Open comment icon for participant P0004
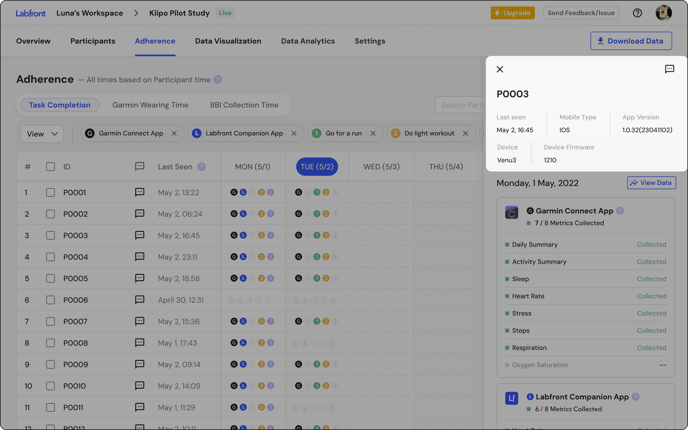The height and width of the screenshot is (430, 688). click(140, 257)
